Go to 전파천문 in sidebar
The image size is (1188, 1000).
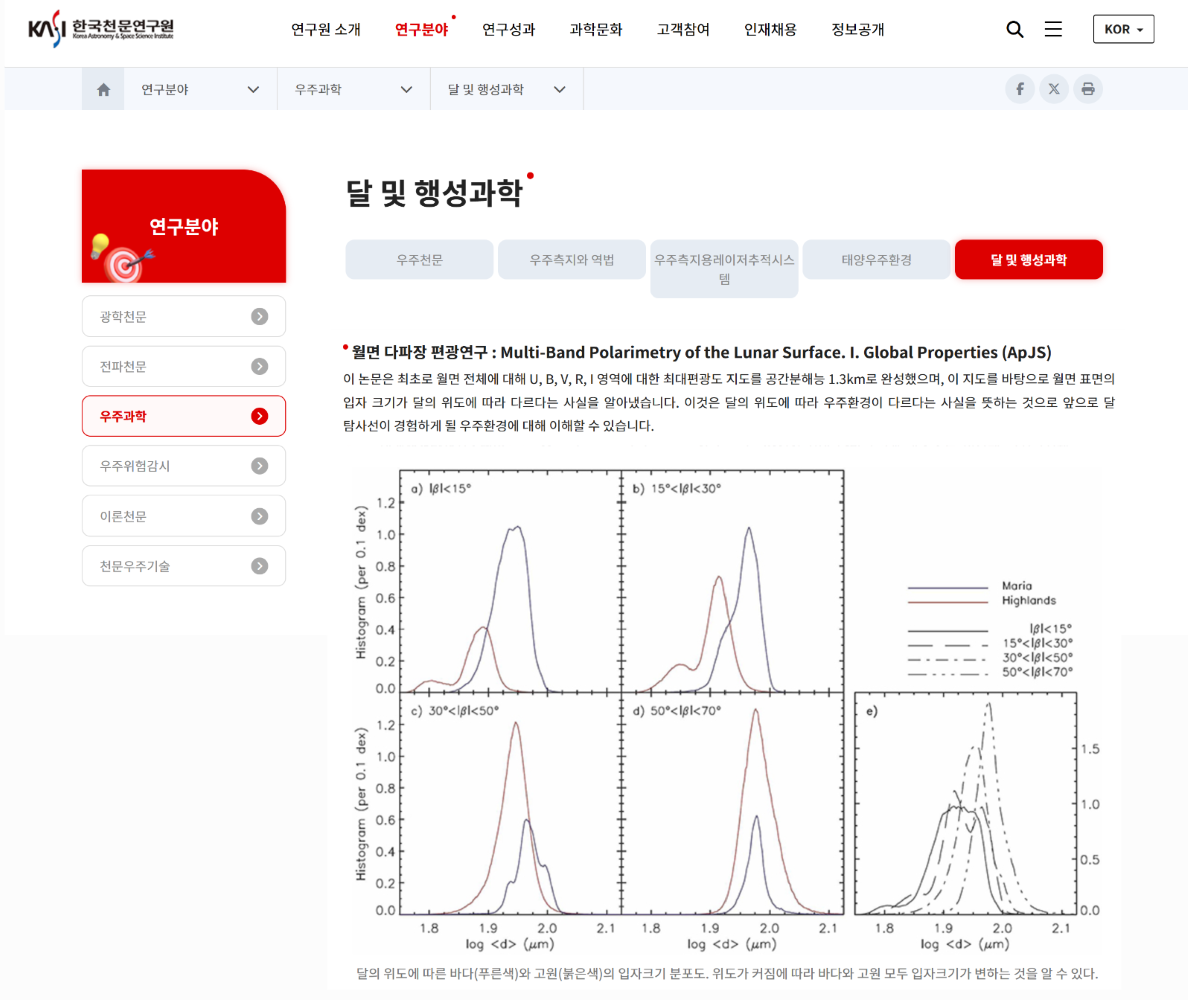coord(184,367)
